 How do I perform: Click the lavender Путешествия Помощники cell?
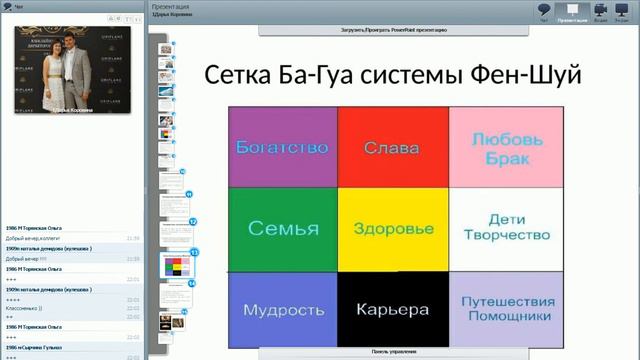pyautogui.click(x=506, y=310)
